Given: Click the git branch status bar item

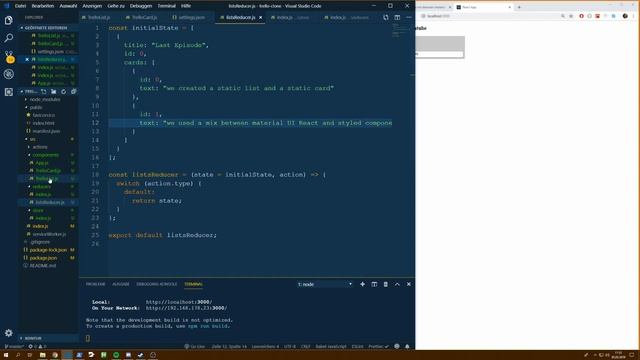Looking at the screenshot, I should (14, 346).
